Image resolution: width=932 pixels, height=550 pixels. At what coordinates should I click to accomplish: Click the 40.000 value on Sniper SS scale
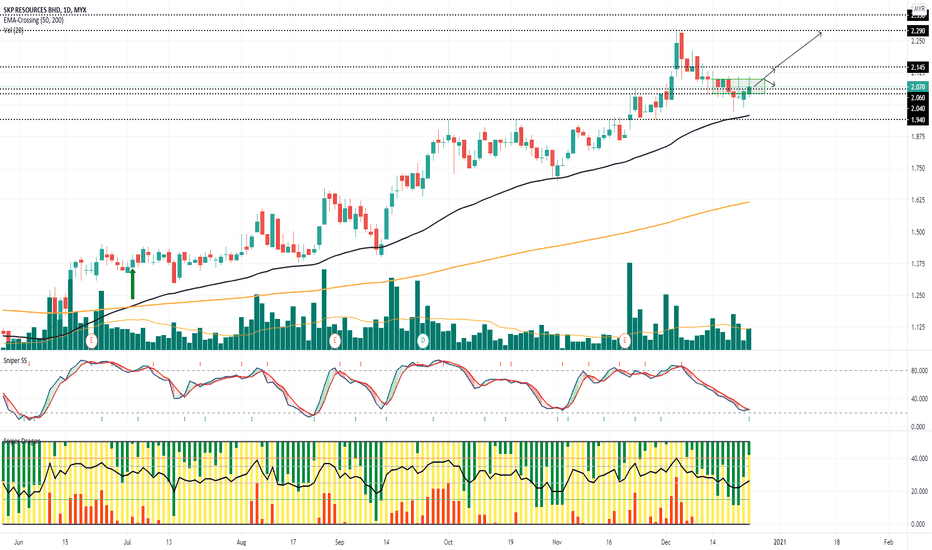tap(918, 399)
